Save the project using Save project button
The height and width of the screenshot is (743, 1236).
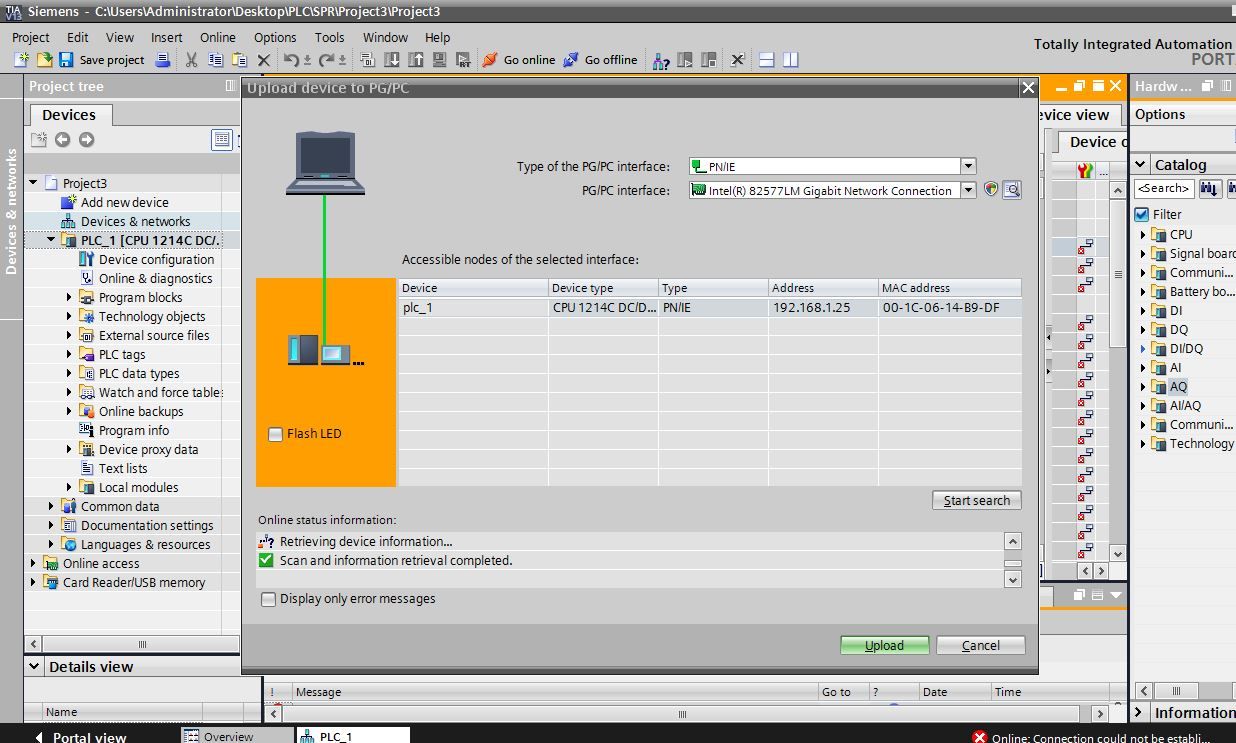pyautogui.click(x=102, y=60)
